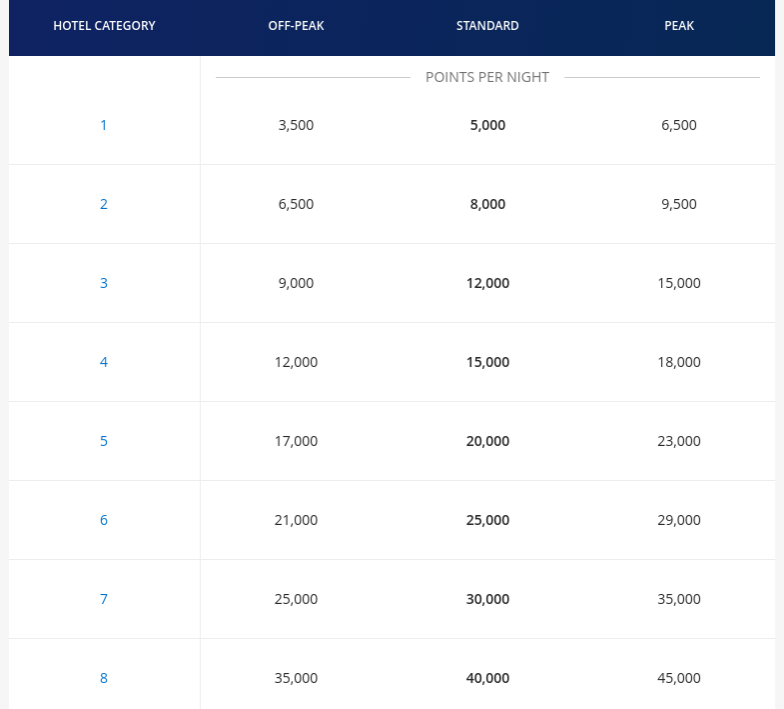Image resolution: width=784 pixels, height=709 pixels.
Task: Open the hotel category 8 link
Action: pos(103,678)
